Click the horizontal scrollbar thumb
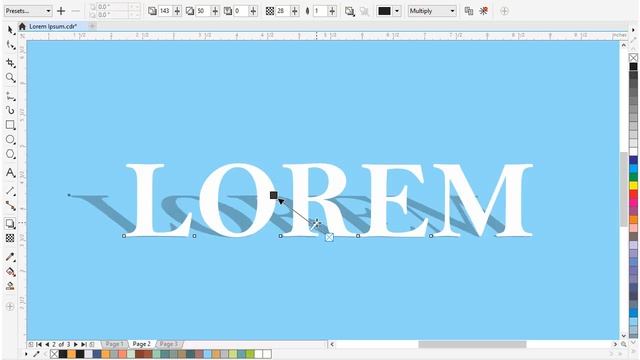Image resolution: width=640 pixels, height=360 pixels. [472, 344]
